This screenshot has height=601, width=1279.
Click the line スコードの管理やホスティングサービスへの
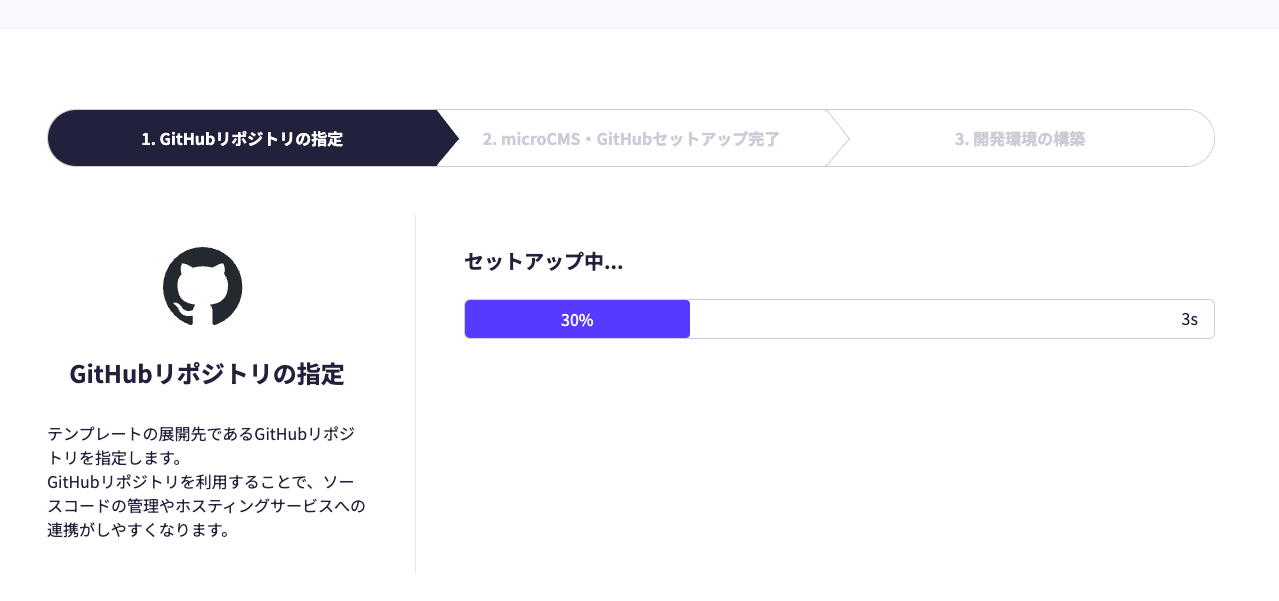tap(206, 506)
